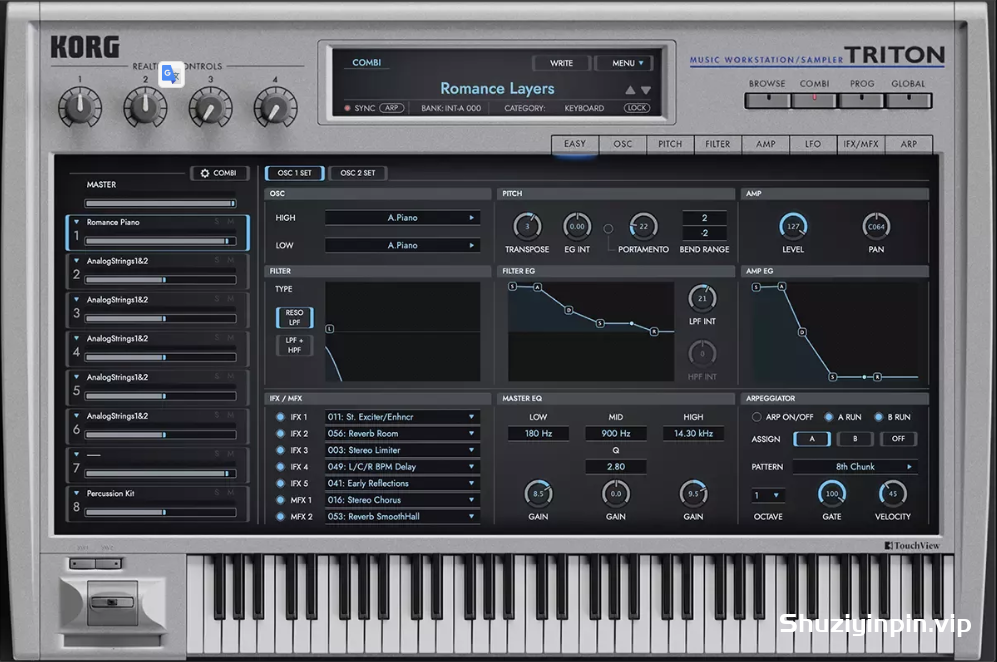This screenshot has height=662, width=997.
Task: Click the LPF INT knob
Action: click(702, 298)
